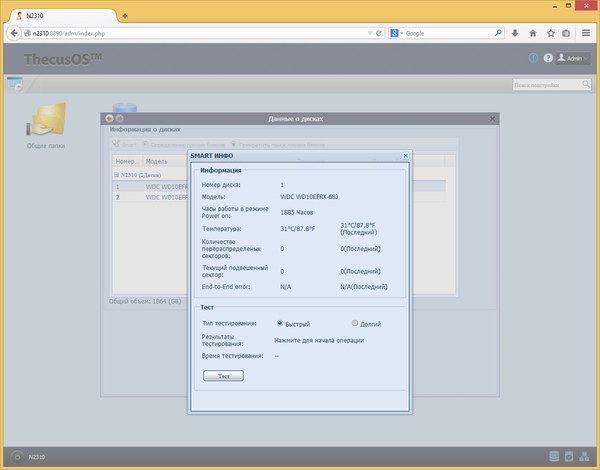Click the Google search box in Firefox

coord(445,33)
